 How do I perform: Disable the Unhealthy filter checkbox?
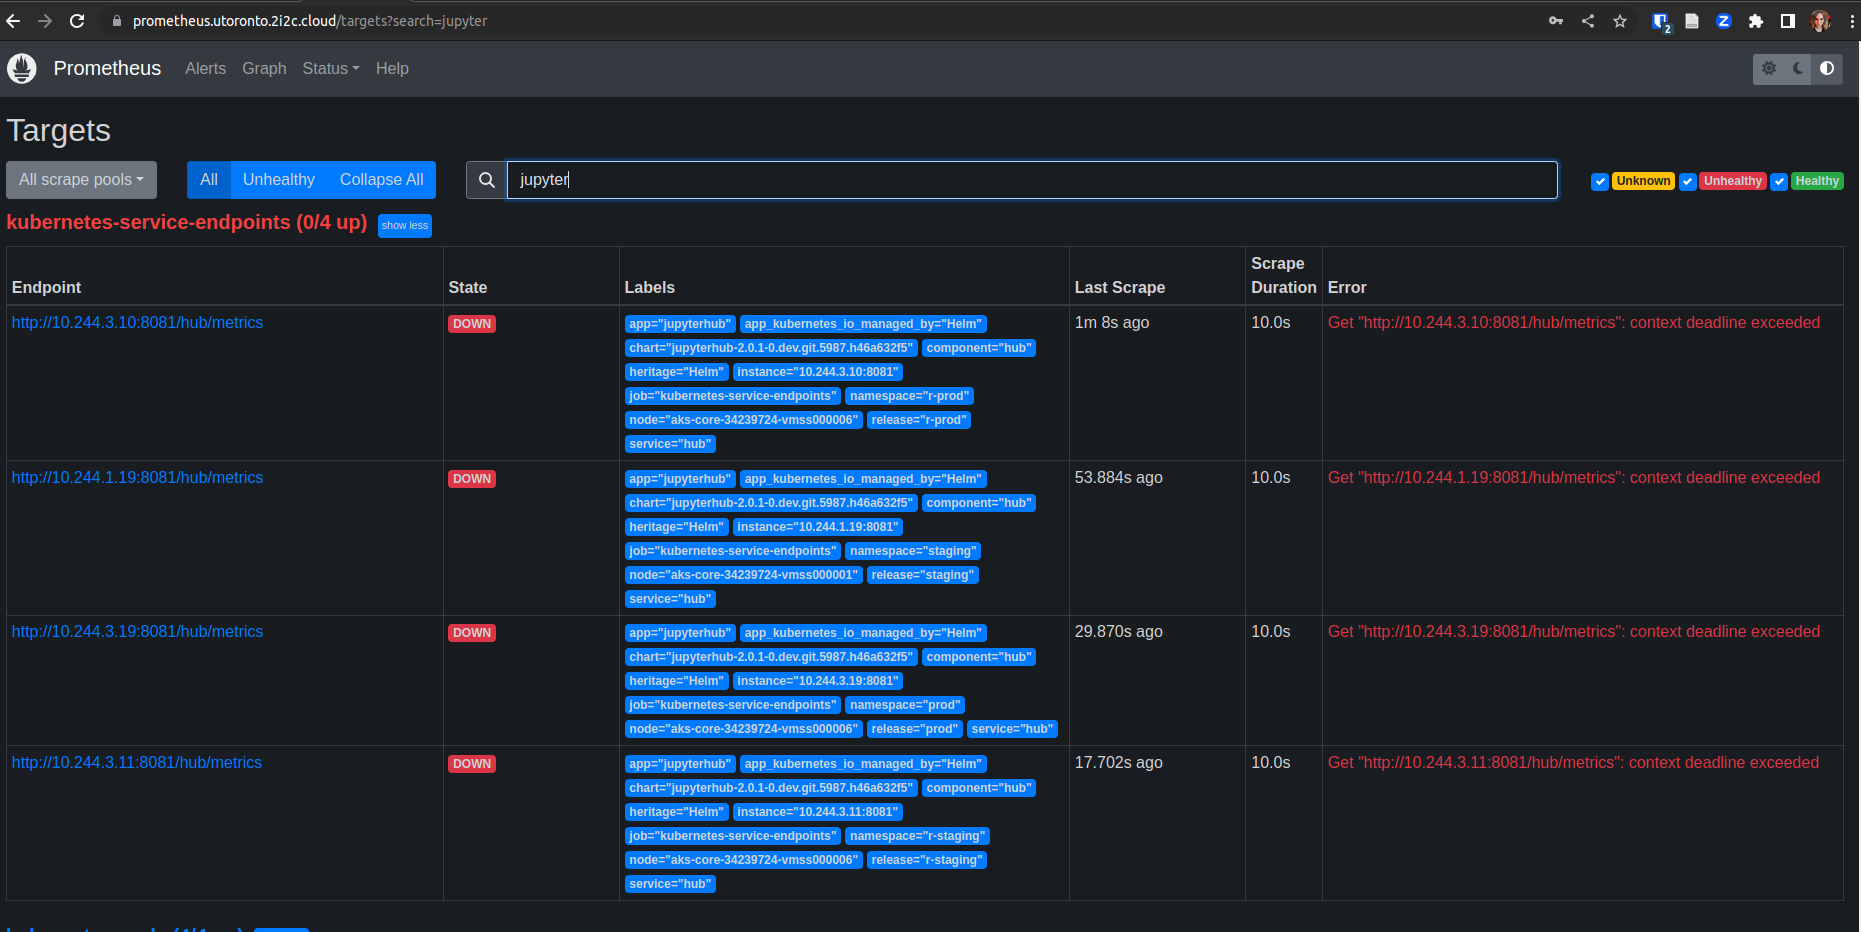click(1689, 181)
